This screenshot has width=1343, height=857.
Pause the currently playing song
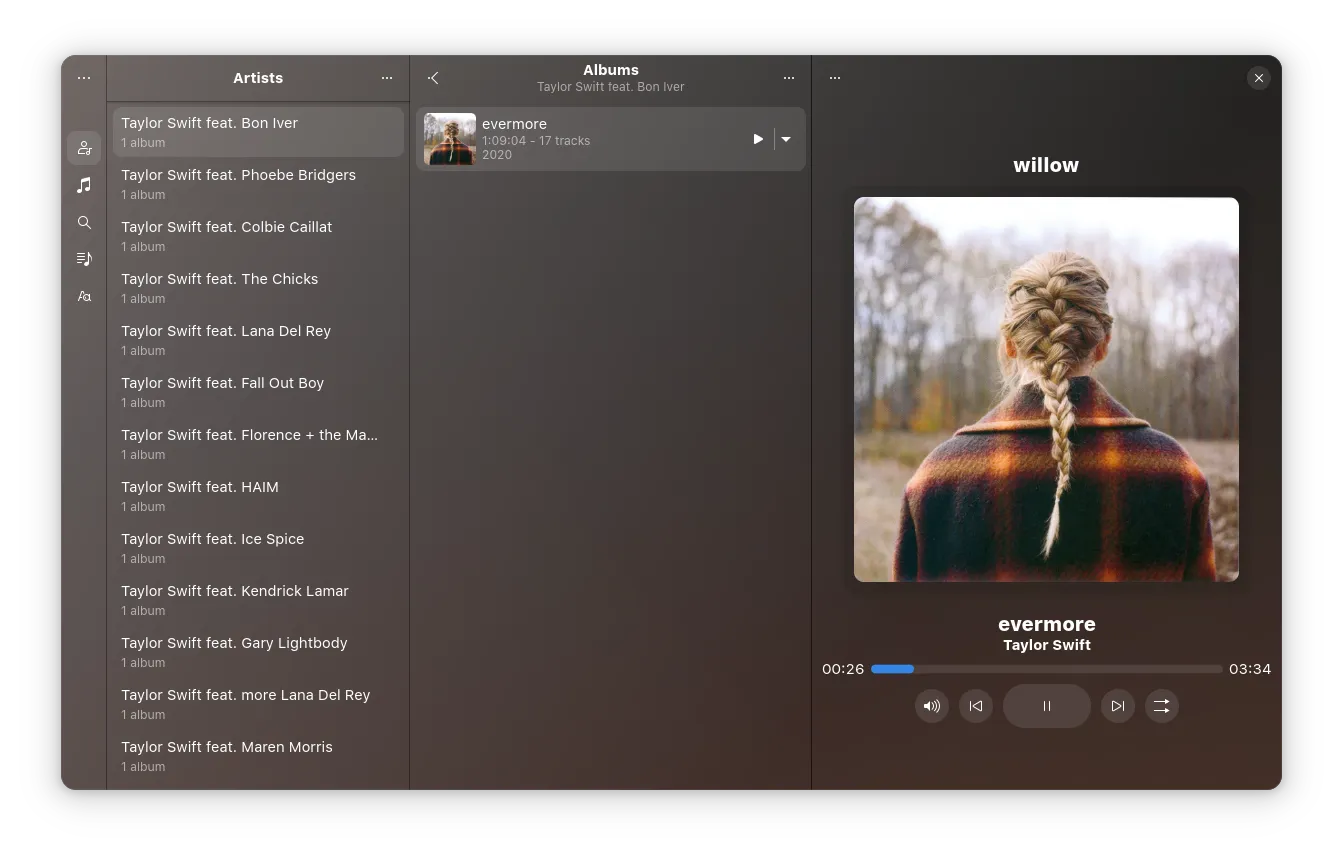(x=1046, y=706)
